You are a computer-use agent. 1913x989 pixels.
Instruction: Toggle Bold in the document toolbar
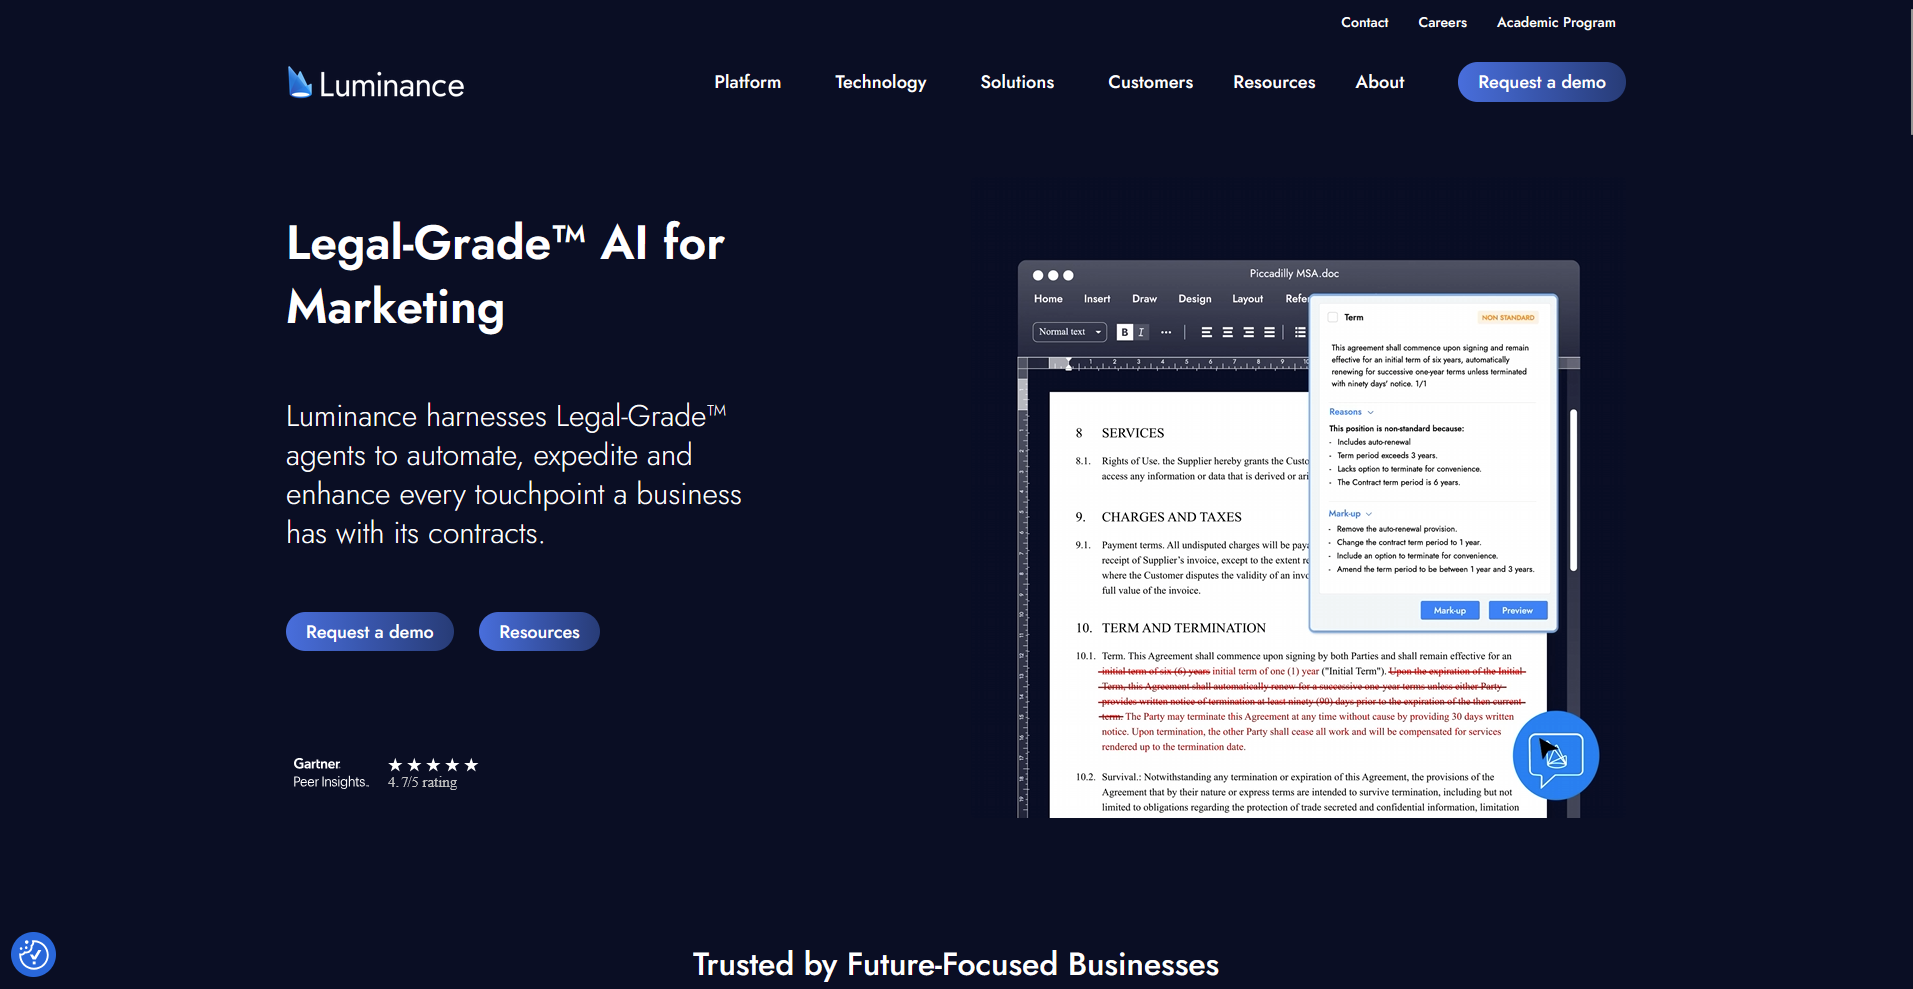pos(1124,332)
